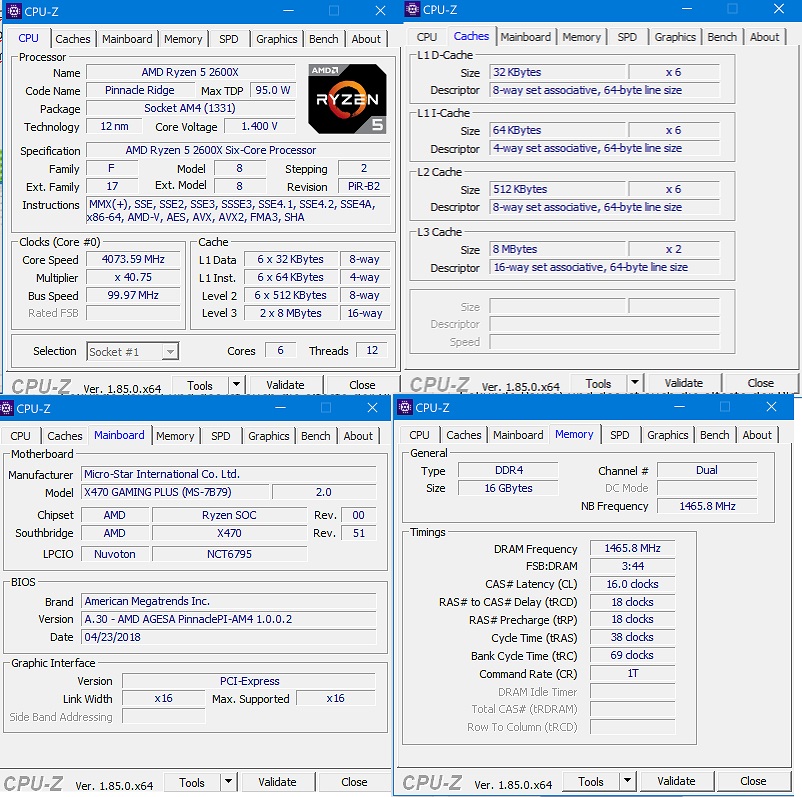Click the 69 clocks Bank Cycle Time value
802x797 pixels.
[632, 655]
